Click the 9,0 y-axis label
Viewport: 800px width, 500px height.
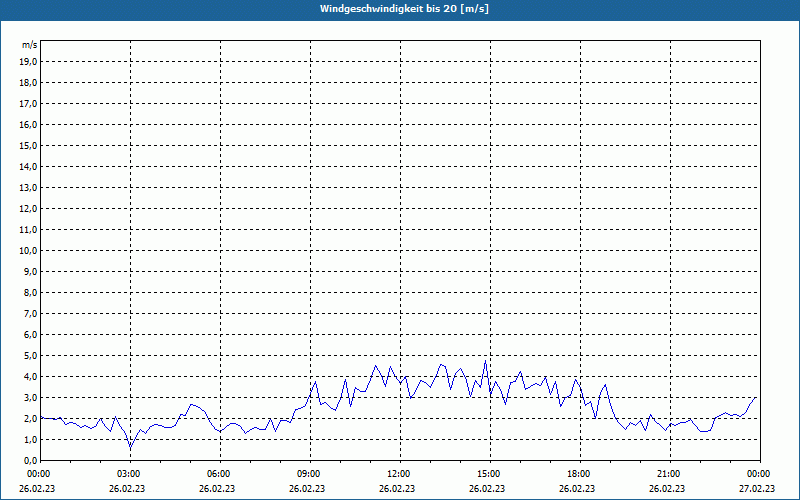[30, 271]
